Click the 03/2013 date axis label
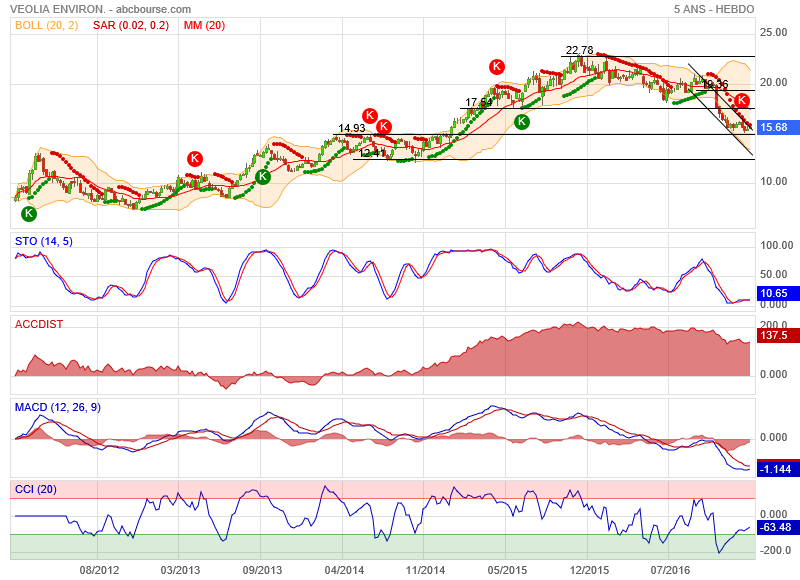The image size is (800, 580). [x=180, y=570]
